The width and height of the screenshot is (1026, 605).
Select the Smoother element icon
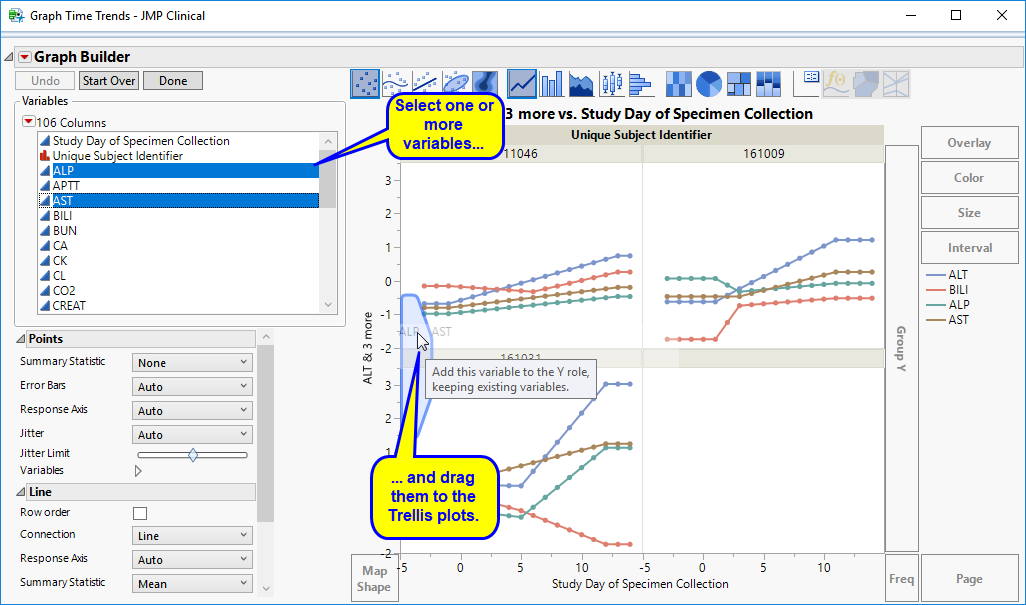point(396,83)
